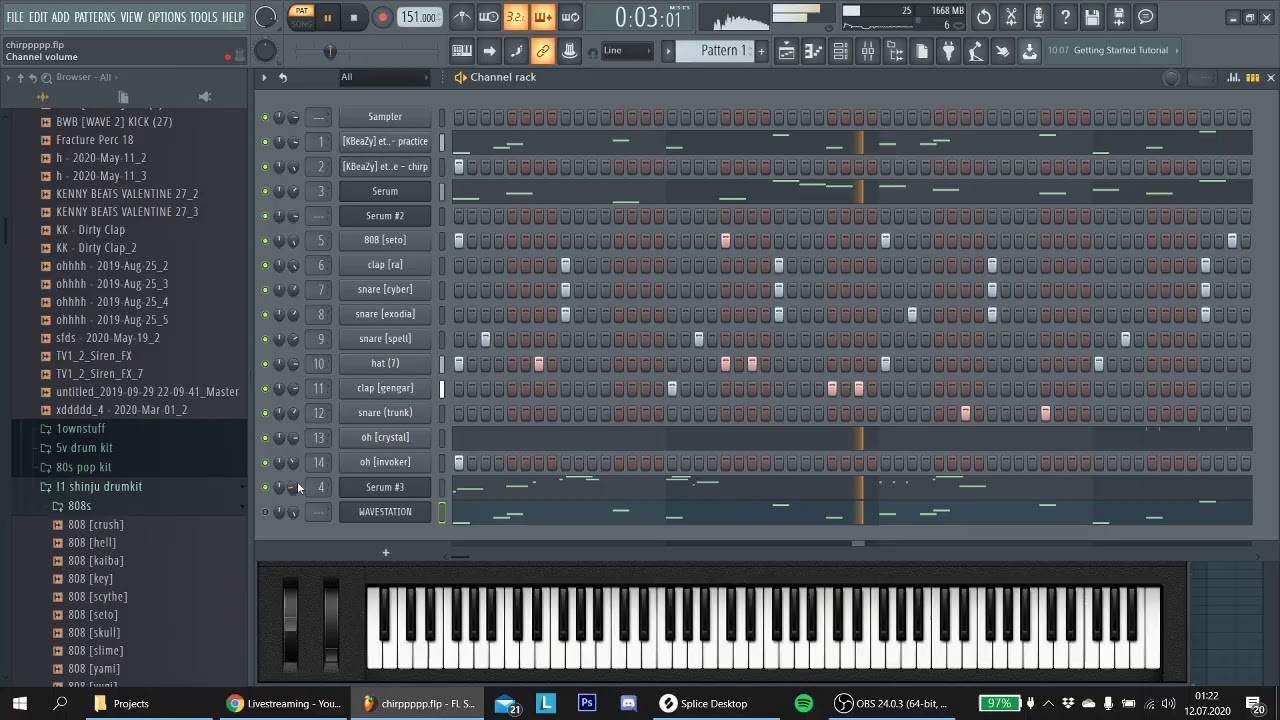Open Spotify from the Windows taskbar
Screen dimensions: 1280x720
pos(804,704)
